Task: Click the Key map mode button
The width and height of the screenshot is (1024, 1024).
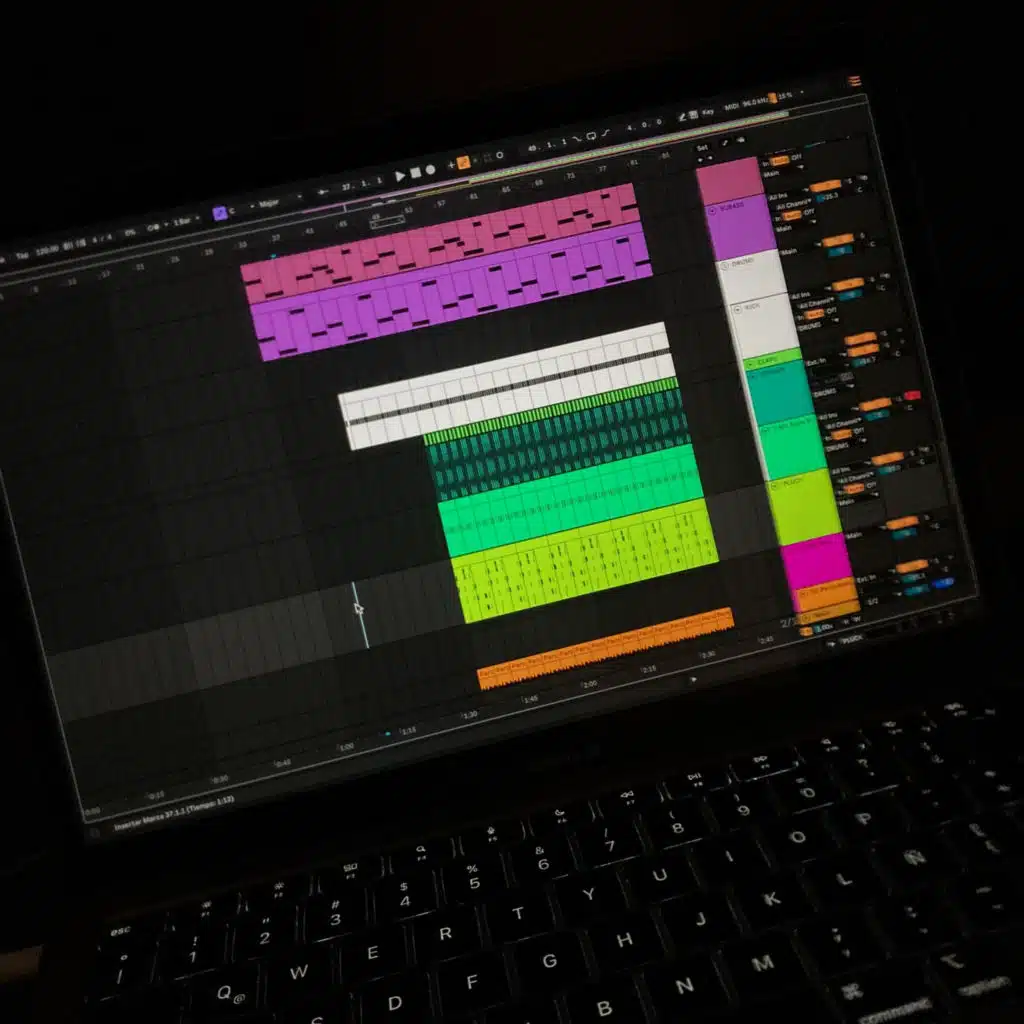Action: [708, 113]
